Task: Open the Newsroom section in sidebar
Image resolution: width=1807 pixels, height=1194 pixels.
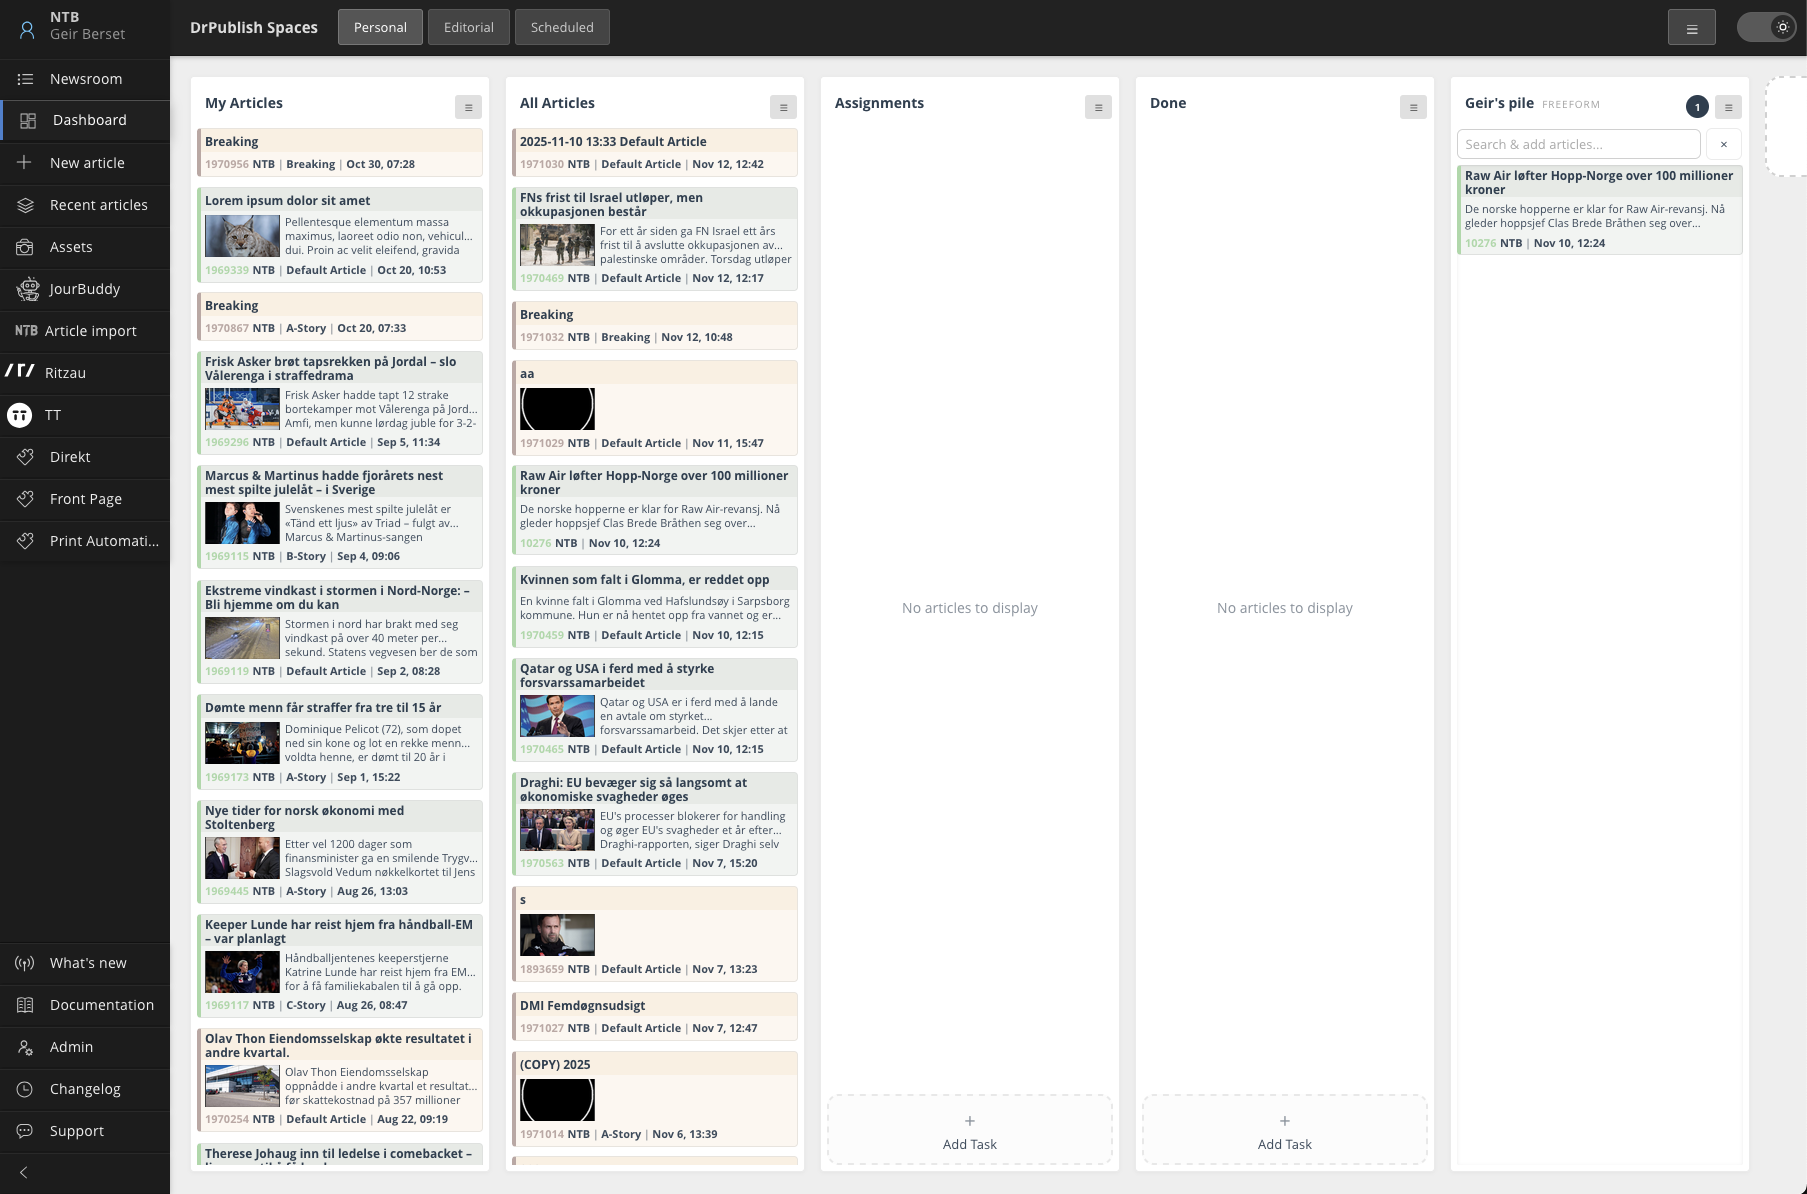Action: click(x=86, y=79)
